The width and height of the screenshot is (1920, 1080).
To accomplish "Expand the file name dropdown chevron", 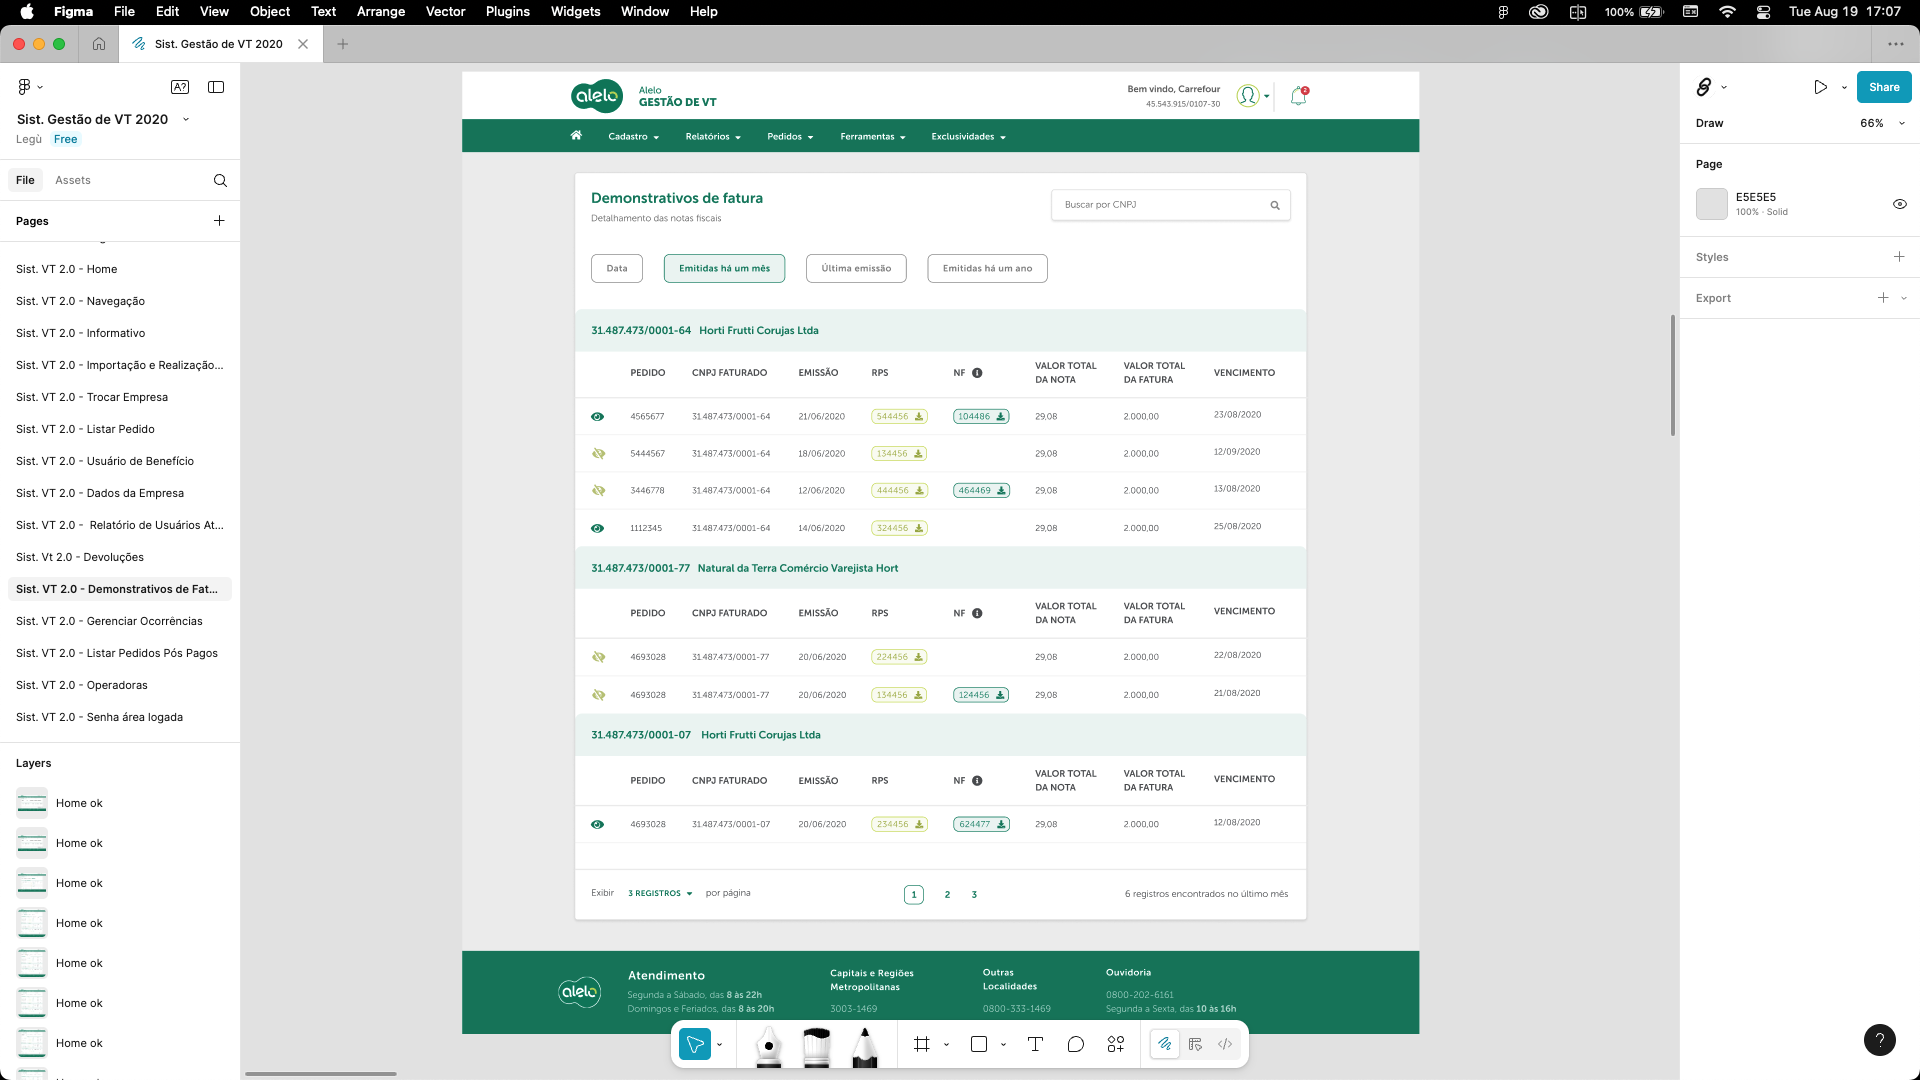I will (x=186, y=119).
